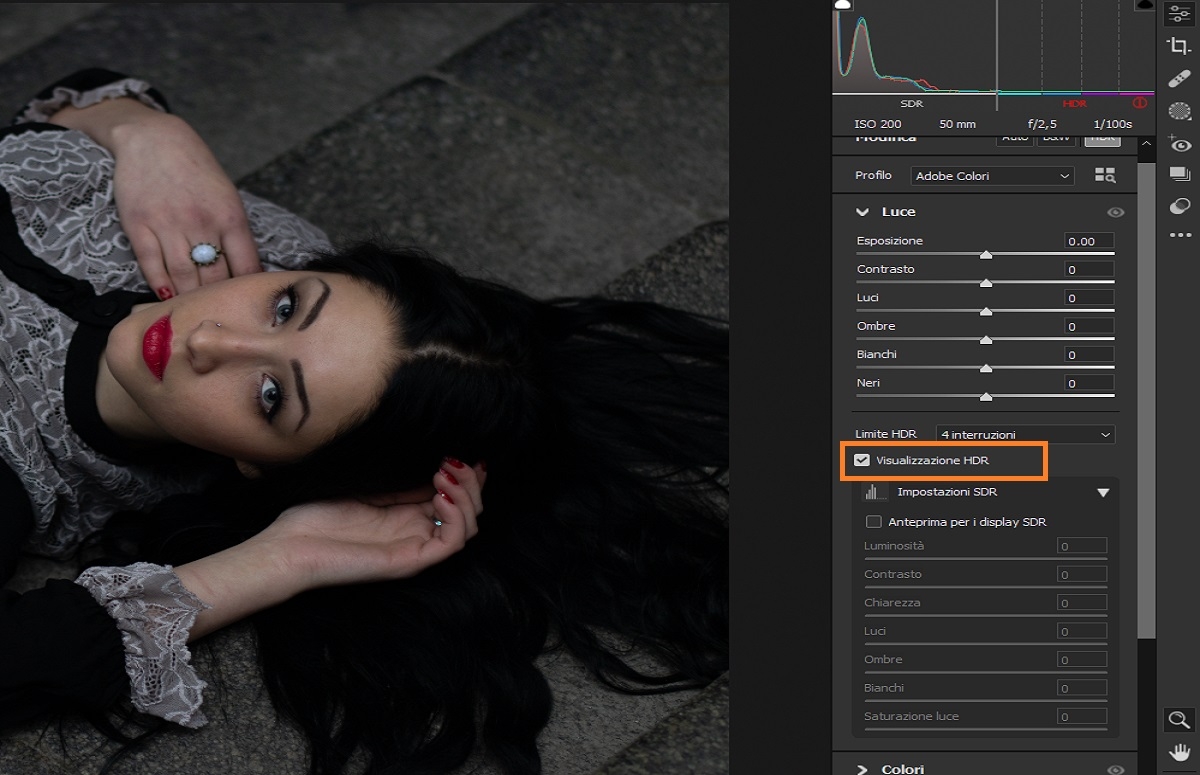The image size is (1200, 775).
Task: Select the Healing brush tool
Action: coord(1180,78)
